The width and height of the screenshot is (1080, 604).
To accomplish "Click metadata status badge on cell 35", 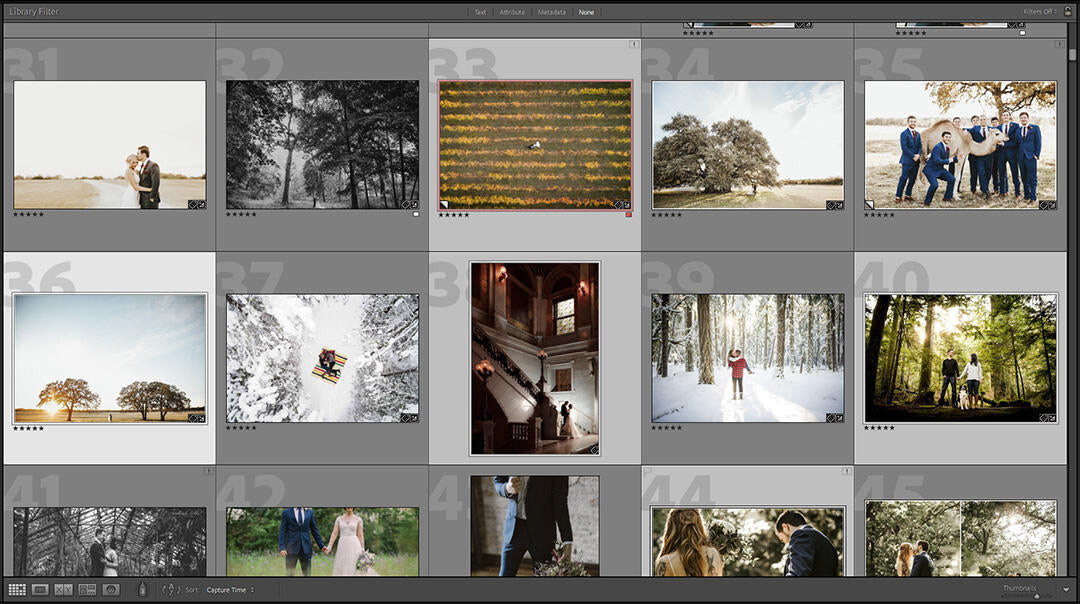I will point(1059,44).
